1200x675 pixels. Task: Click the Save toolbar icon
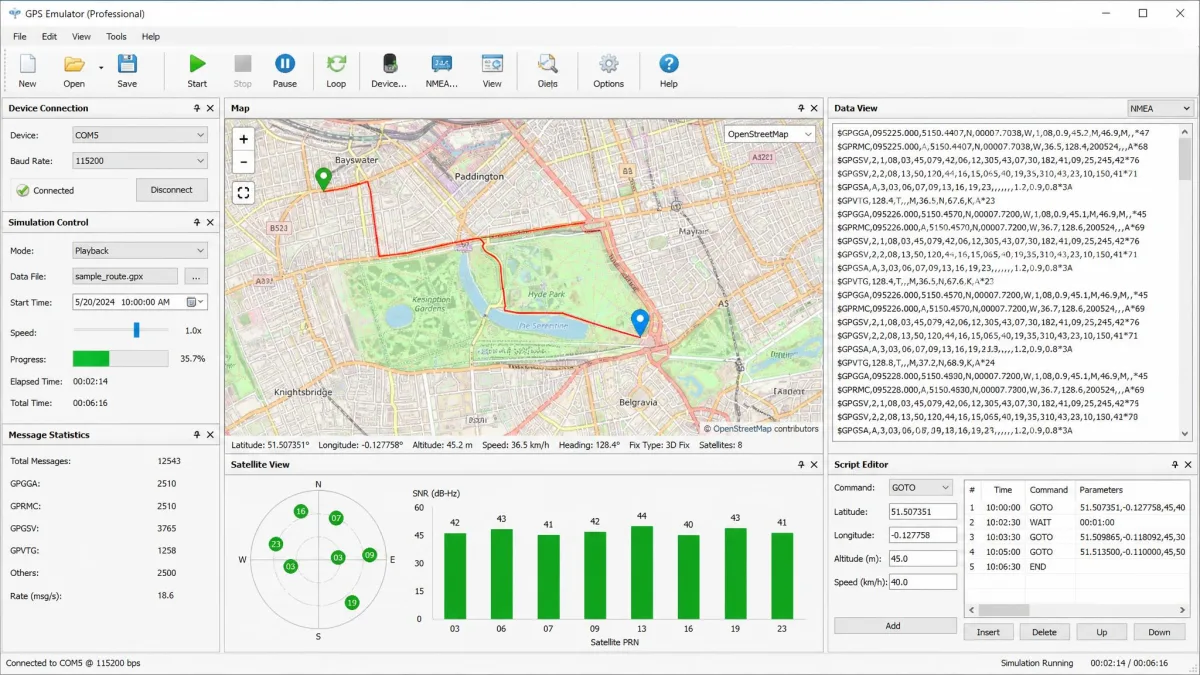point(127,65)
